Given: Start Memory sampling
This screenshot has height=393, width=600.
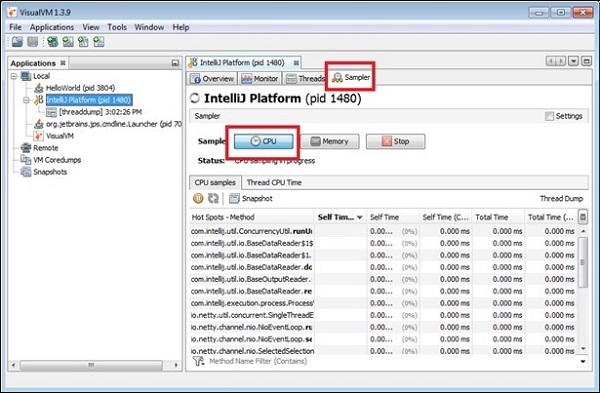Looking at the screenshot, I should tap(329, 141).
